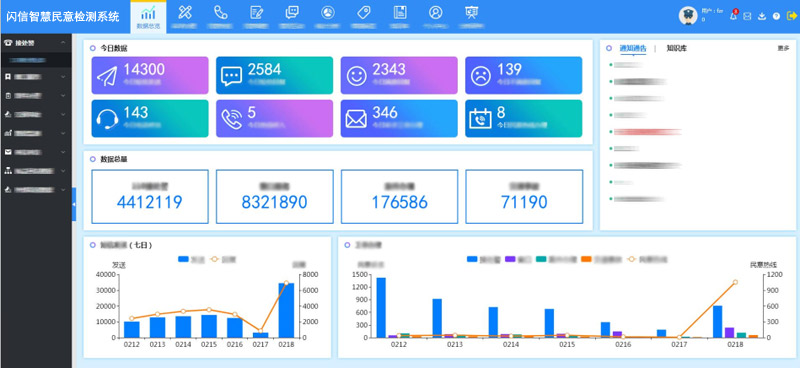Toggle orange line legend in seven-day chart
This screenshot has width=800, height=368.
[222, 259]
